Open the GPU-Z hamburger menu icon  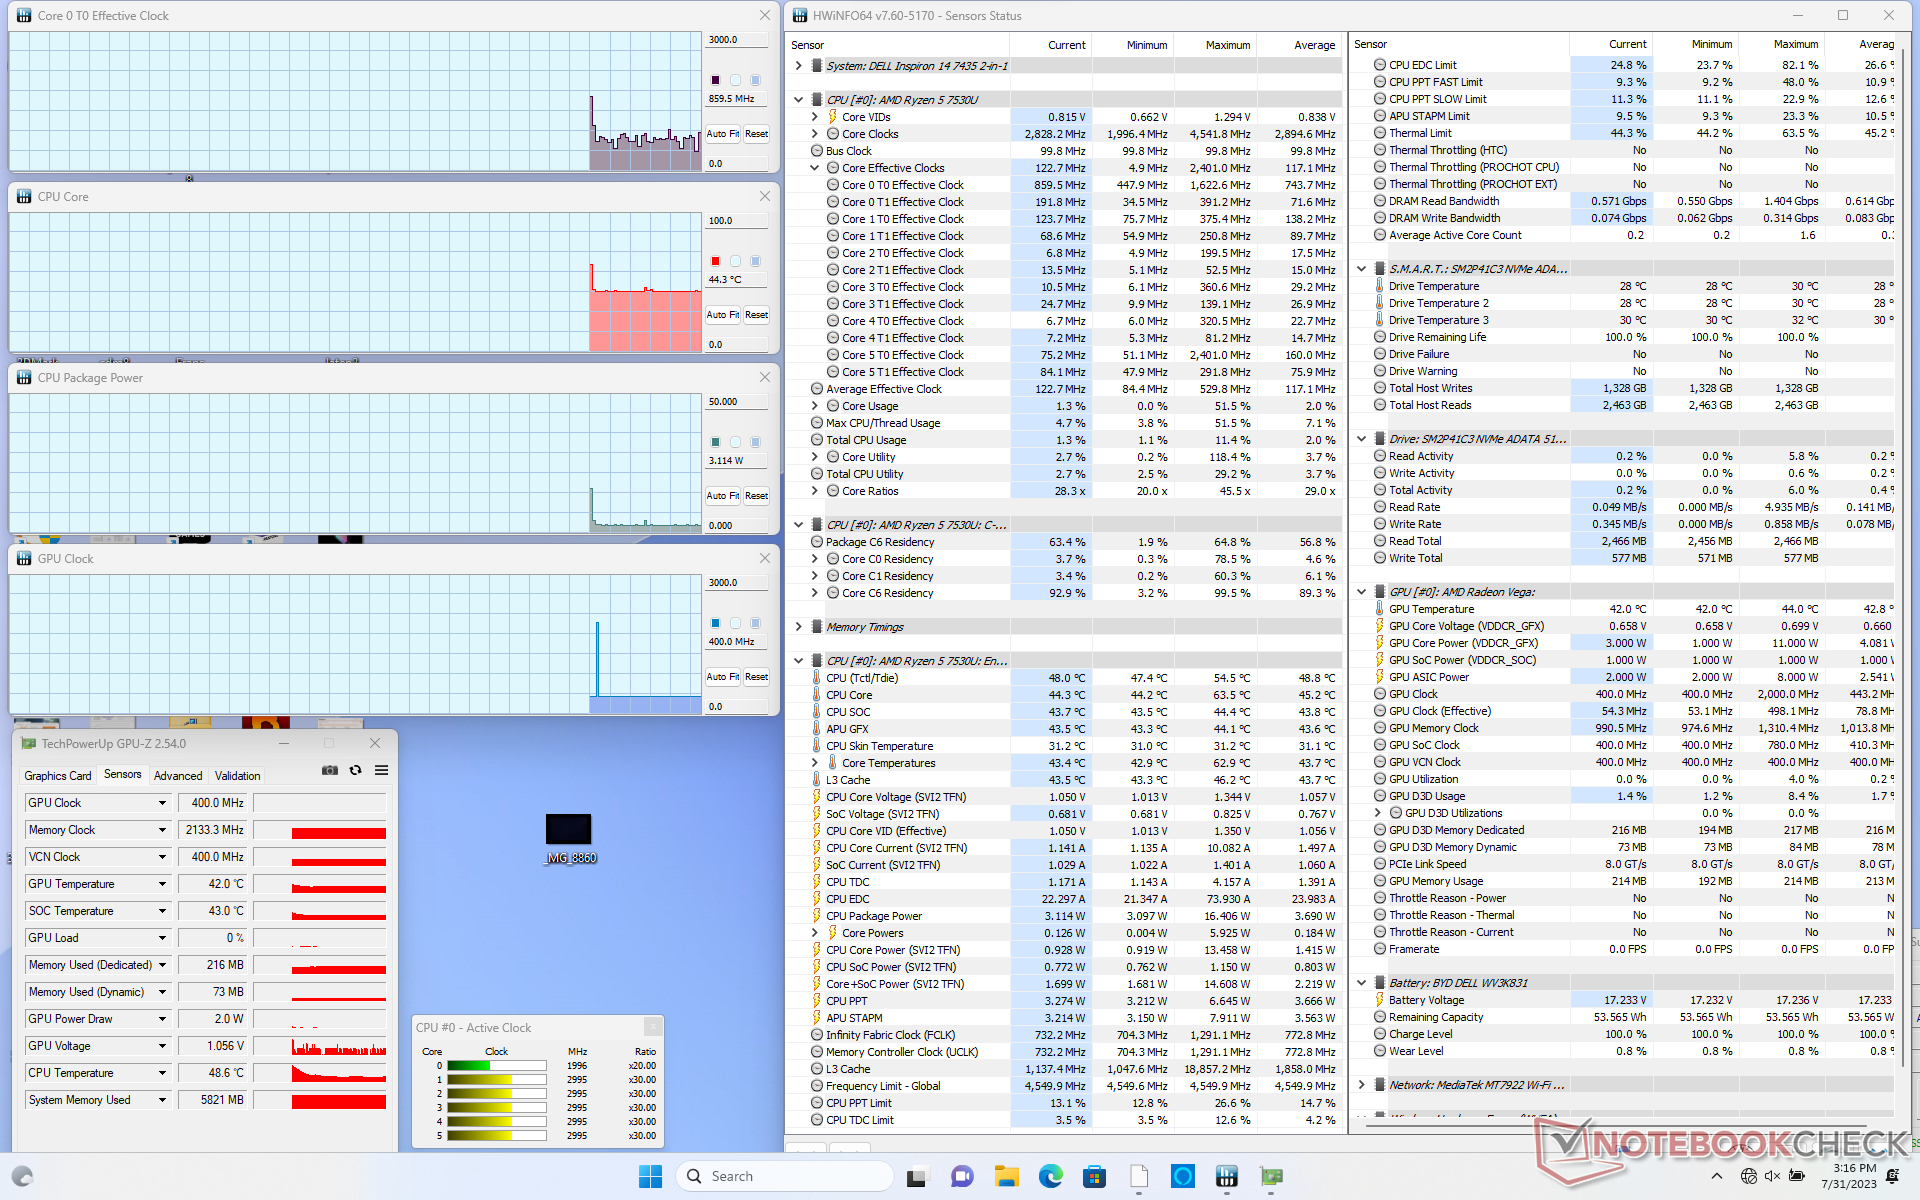click(x=381, y=770)
